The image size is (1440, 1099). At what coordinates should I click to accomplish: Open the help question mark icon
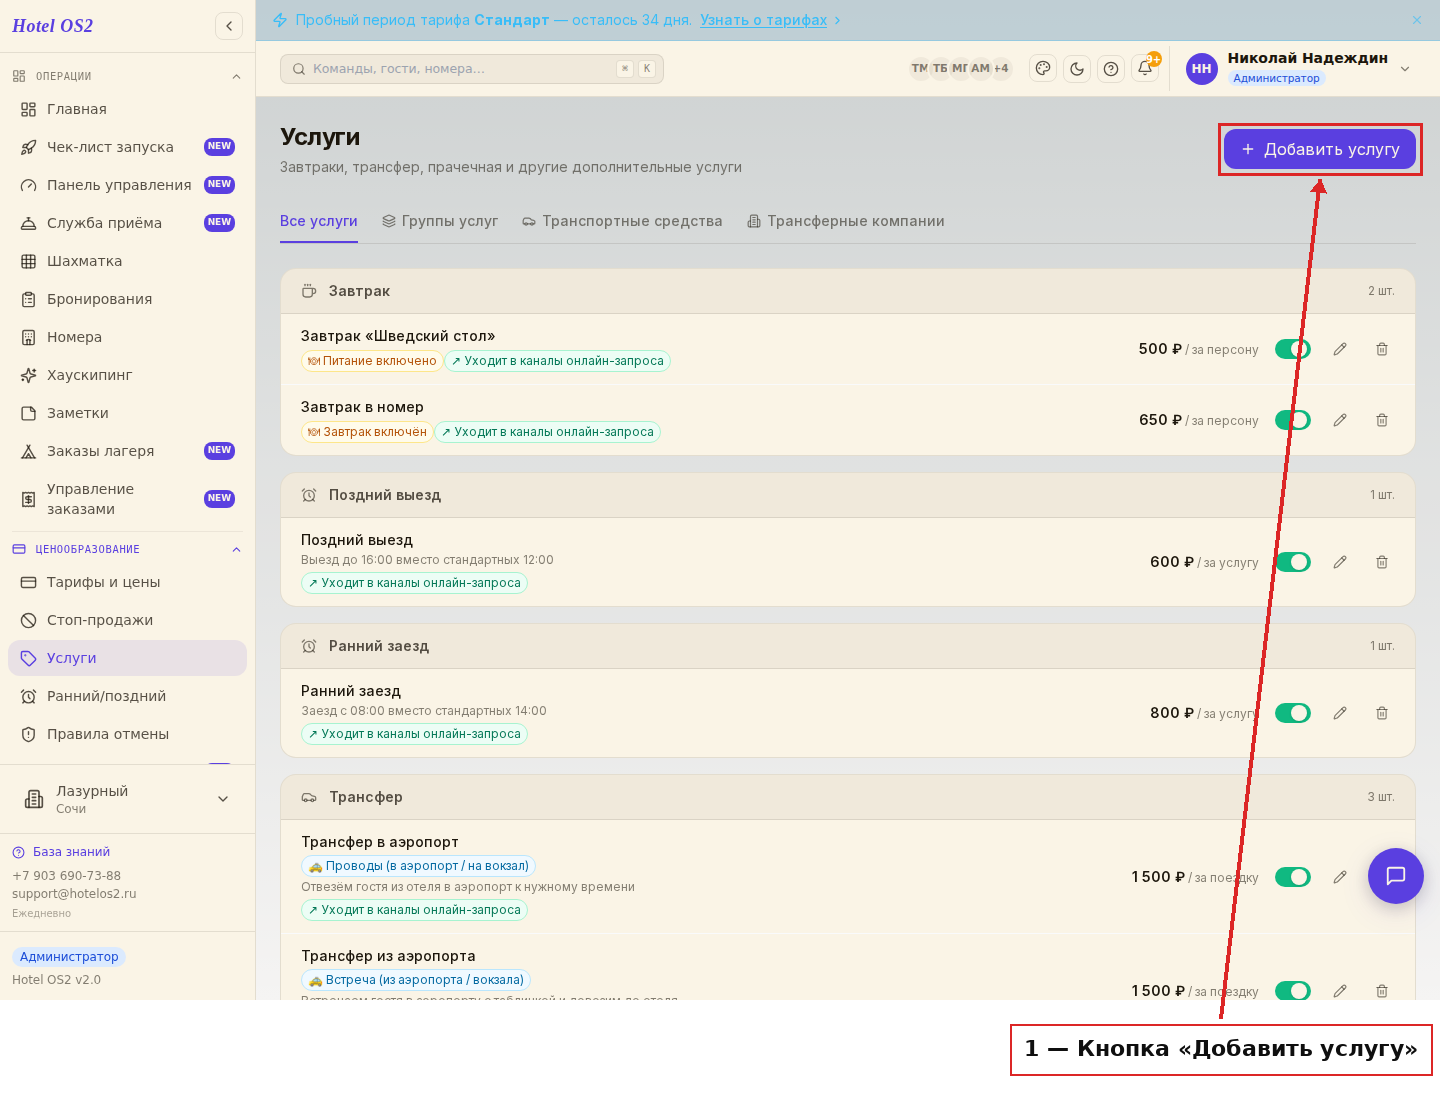coord(1111,69)
